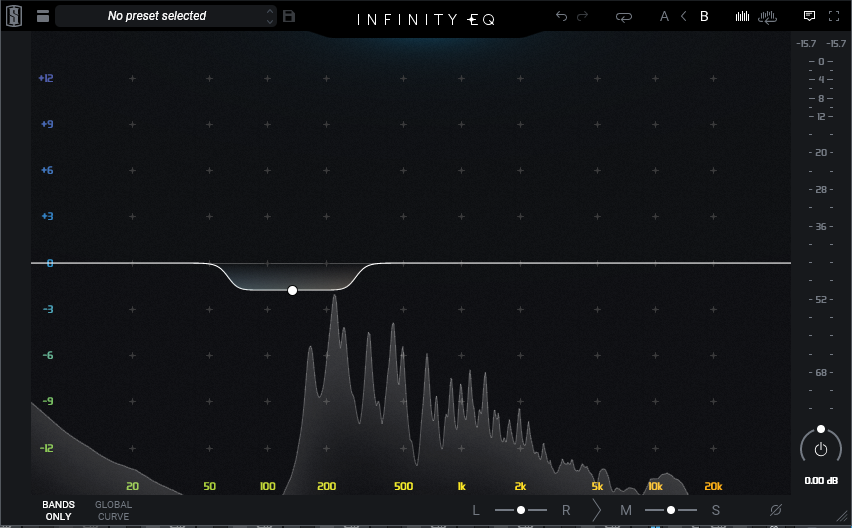Viewport: 852px width, 528px height.
Task: Open the help comments icon
Action: coord(809,16)
